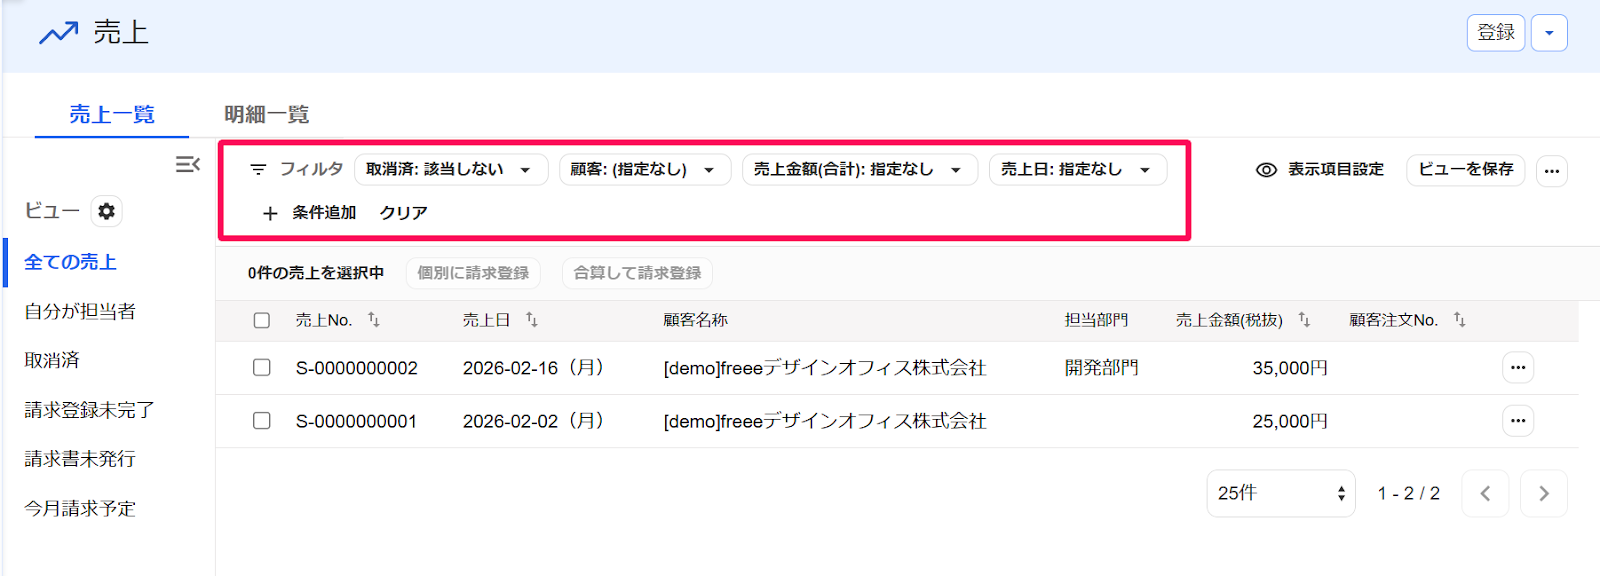Sort by 売上No. using its sort arrows

[x=374, y=320]
